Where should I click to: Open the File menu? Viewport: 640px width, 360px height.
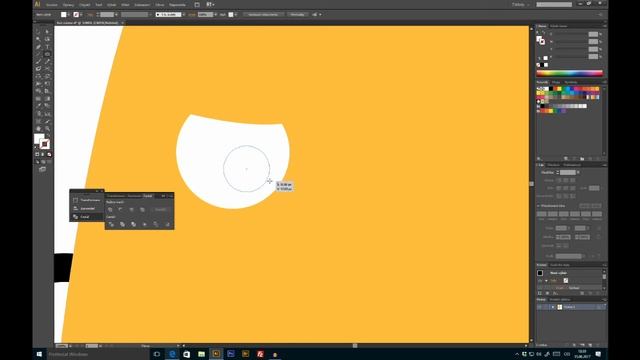52,5
